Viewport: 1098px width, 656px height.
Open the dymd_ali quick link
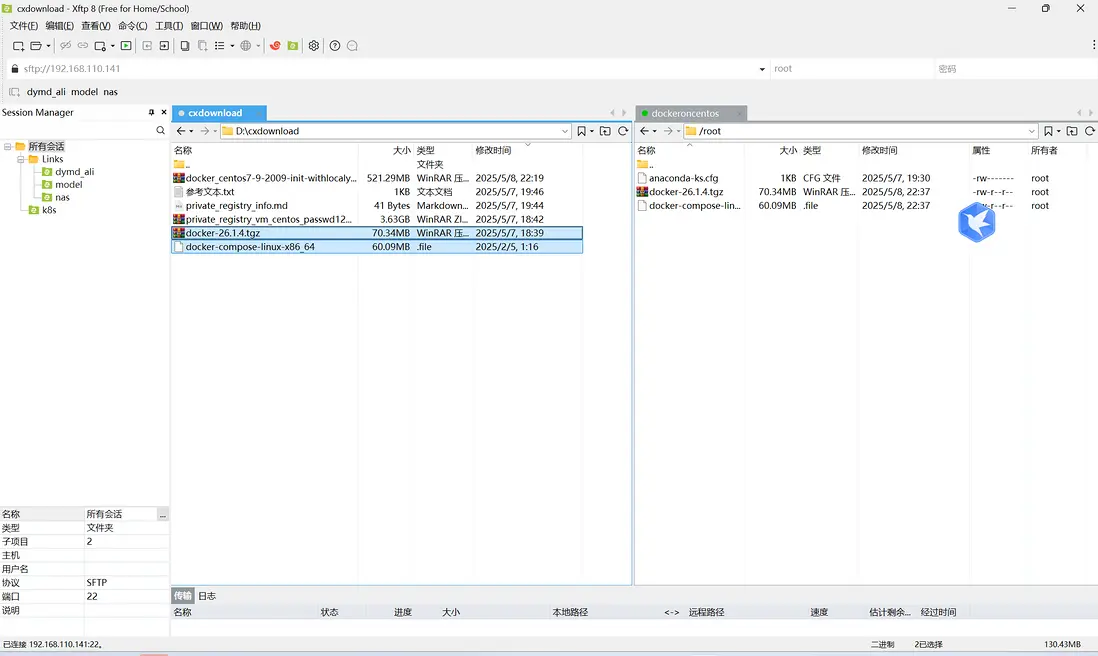click(46, 92)
